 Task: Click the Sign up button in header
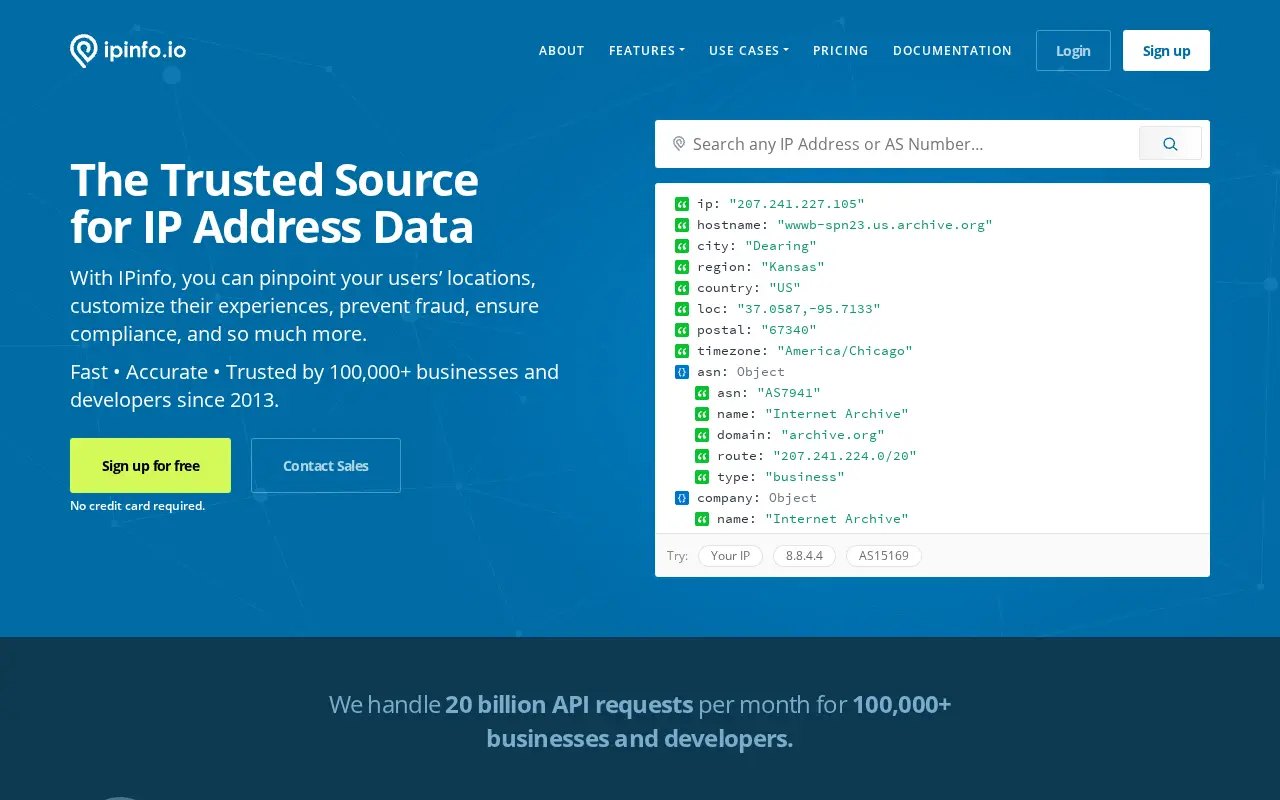tap(1166, 51)
